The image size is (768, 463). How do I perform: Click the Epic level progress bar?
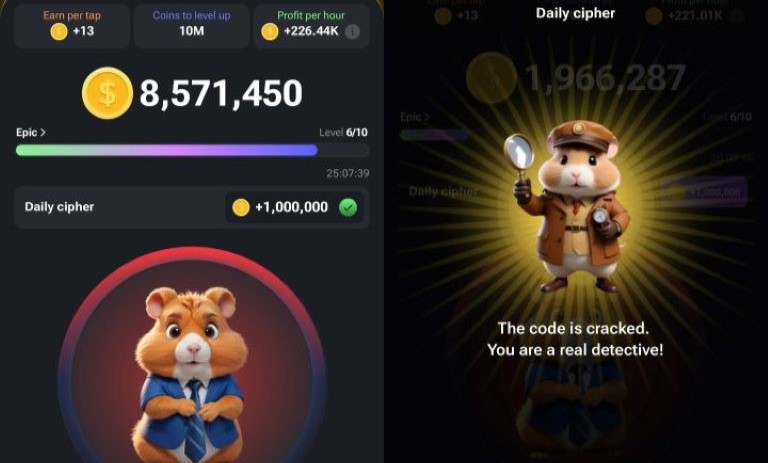(x=192, y=150)
